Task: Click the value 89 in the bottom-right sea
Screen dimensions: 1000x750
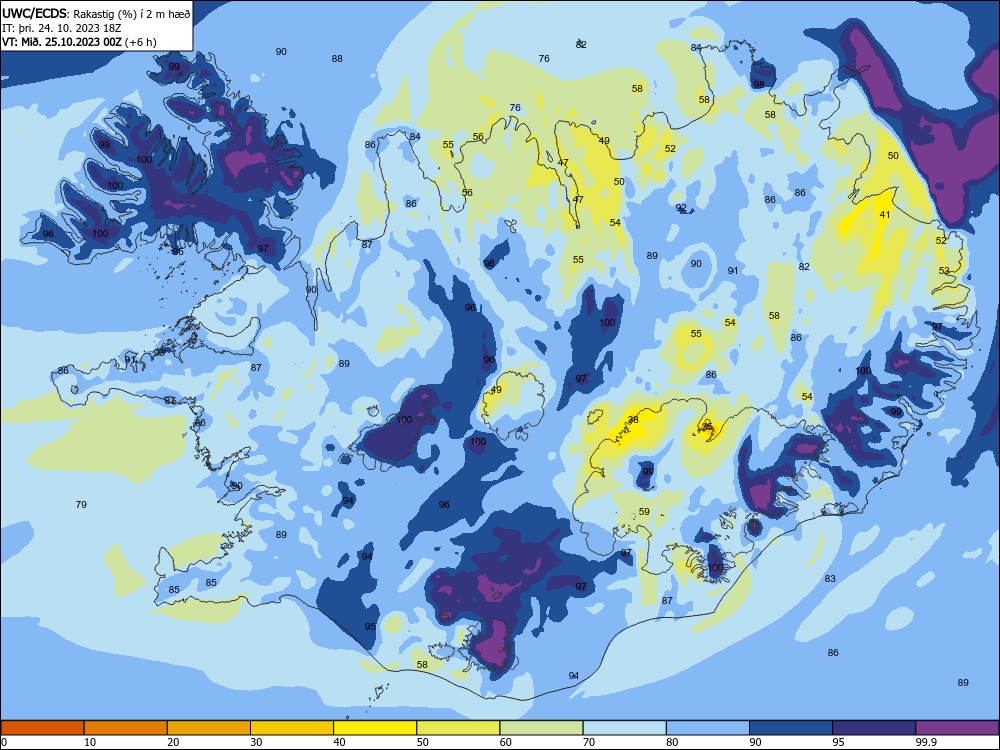Action: [963, 682]
